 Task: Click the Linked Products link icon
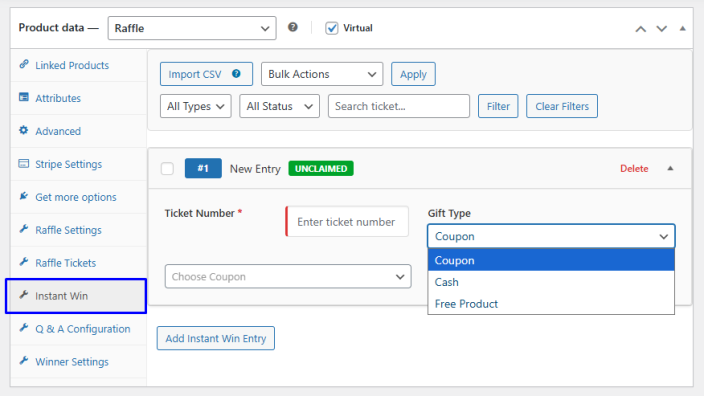[24, 64]
